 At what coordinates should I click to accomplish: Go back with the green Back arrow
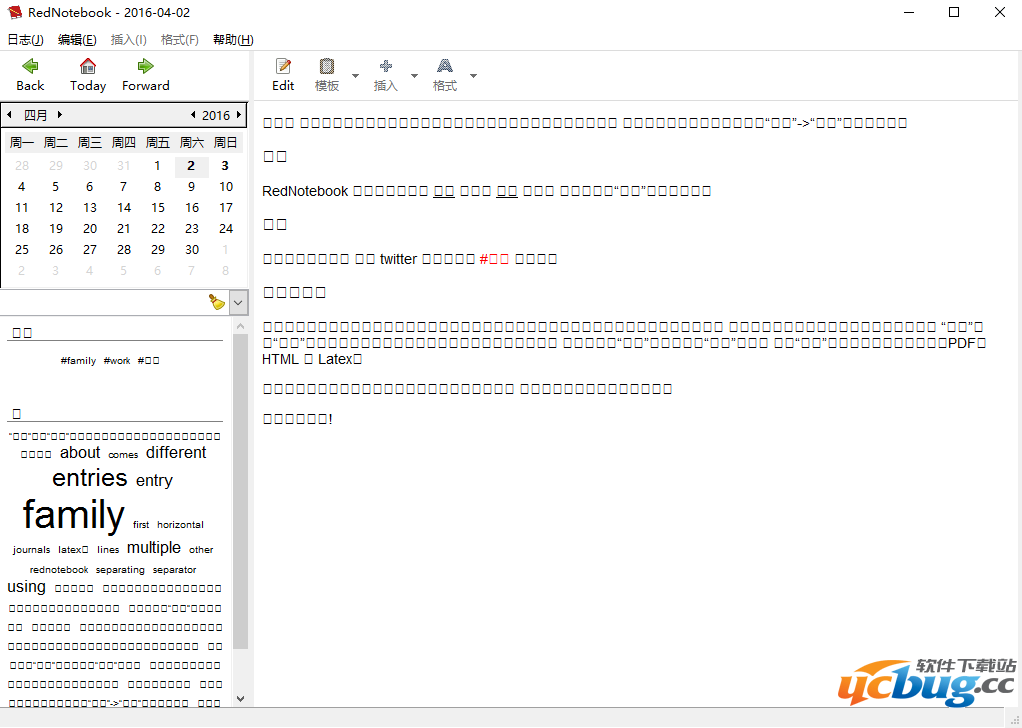tap(30, 75)
